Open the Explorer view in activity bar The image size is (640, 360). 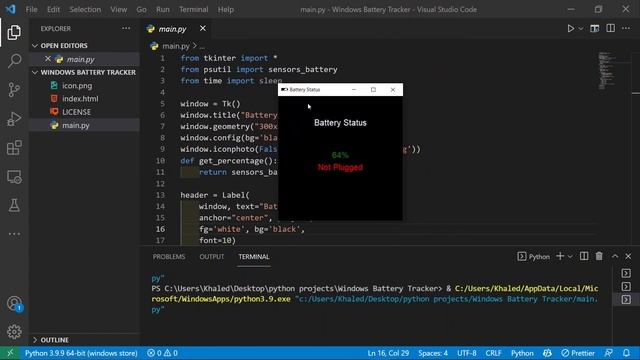(14, 32)
